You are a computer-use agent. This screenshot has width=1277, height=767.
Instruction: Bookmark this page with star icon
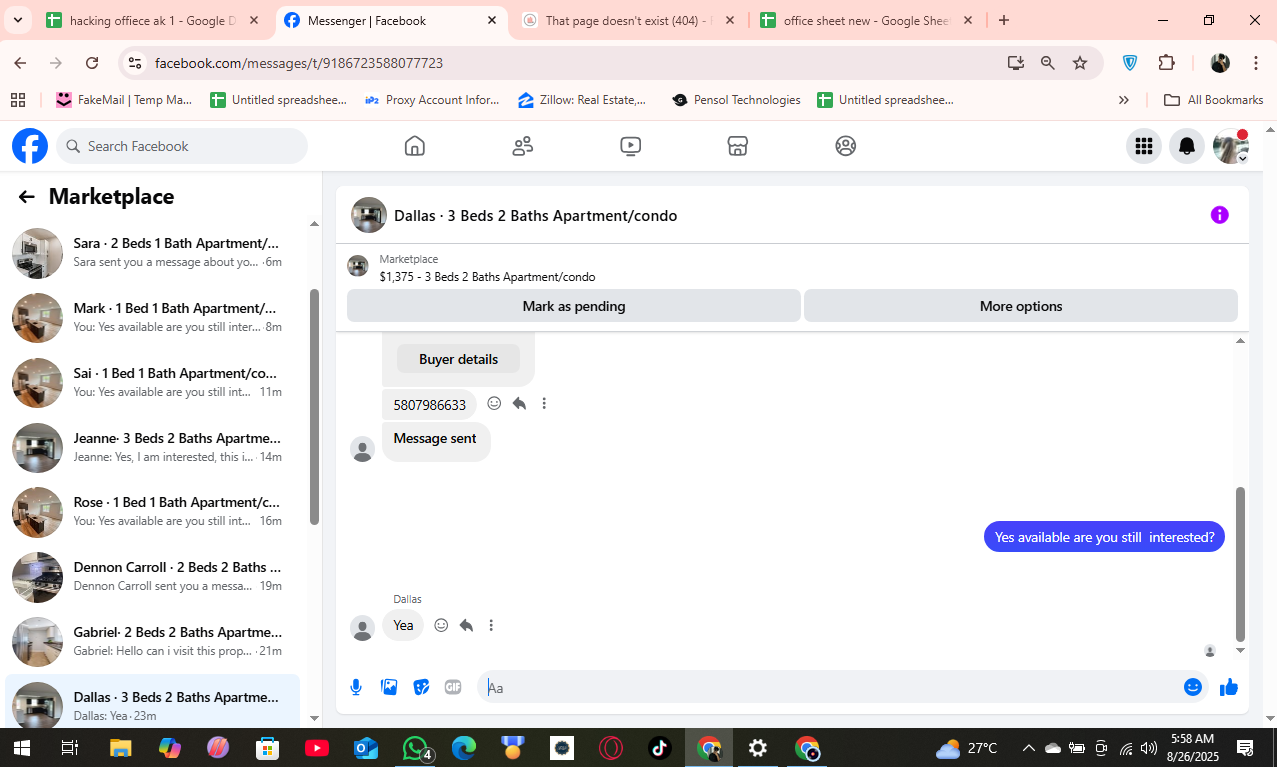click(1080, 63)
